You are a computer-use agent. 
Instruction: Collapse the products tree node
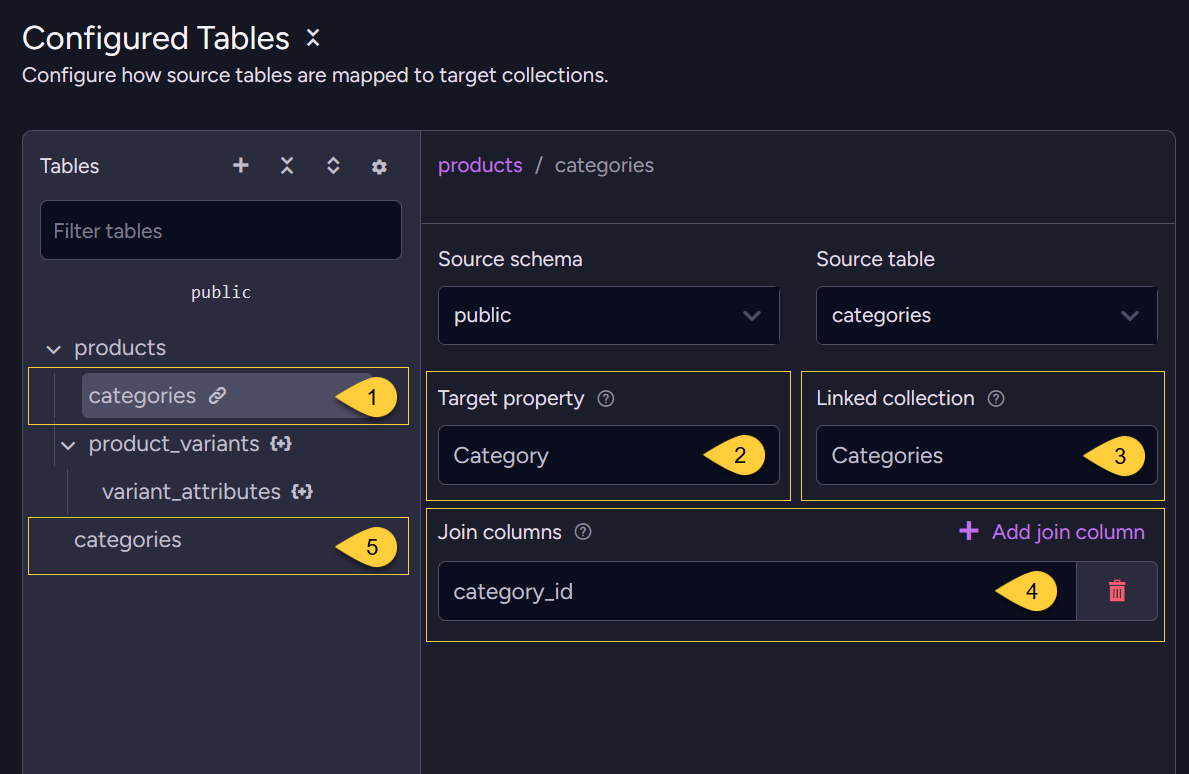(53, 349)
